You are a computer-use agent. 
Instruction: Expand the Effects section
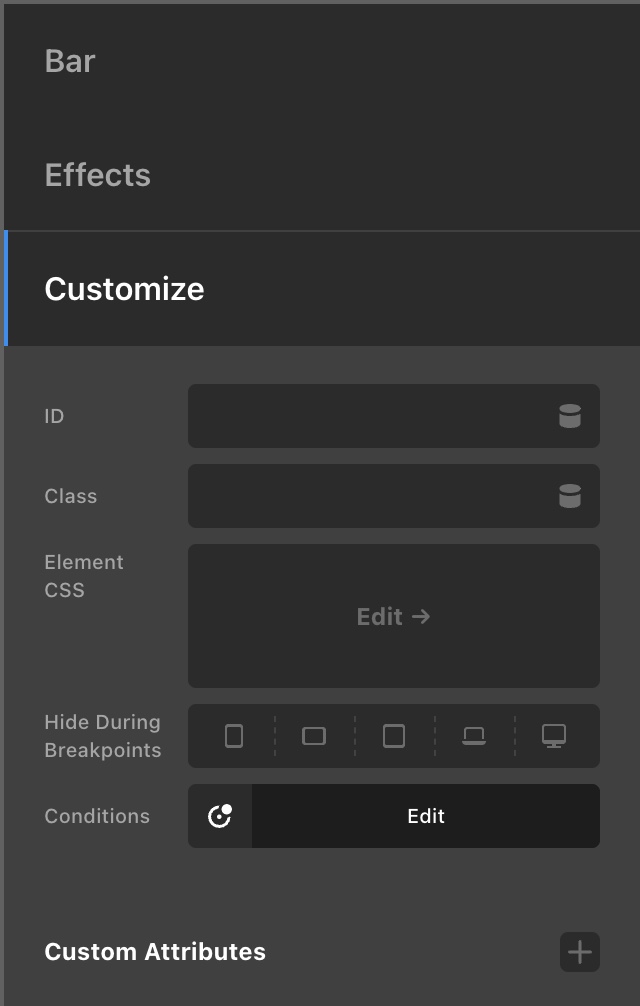322,175
